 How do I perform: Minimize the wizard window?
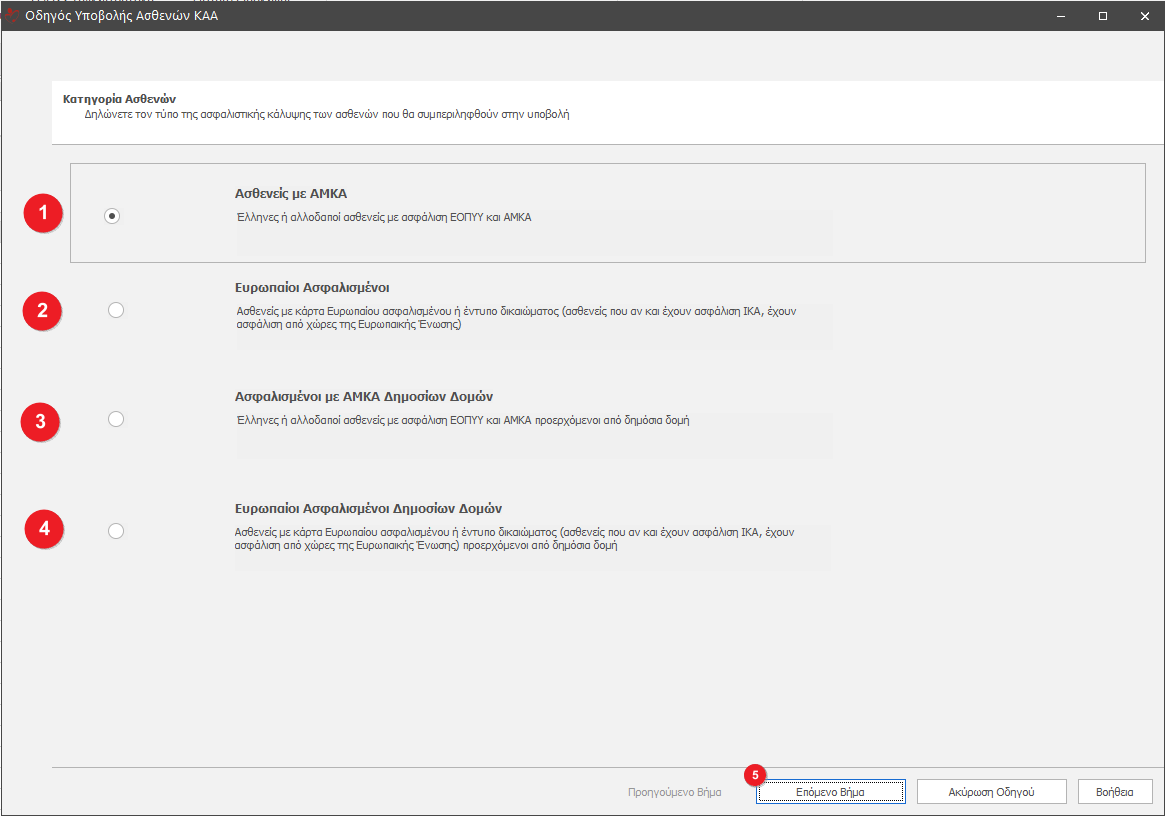coord(1061,16)
